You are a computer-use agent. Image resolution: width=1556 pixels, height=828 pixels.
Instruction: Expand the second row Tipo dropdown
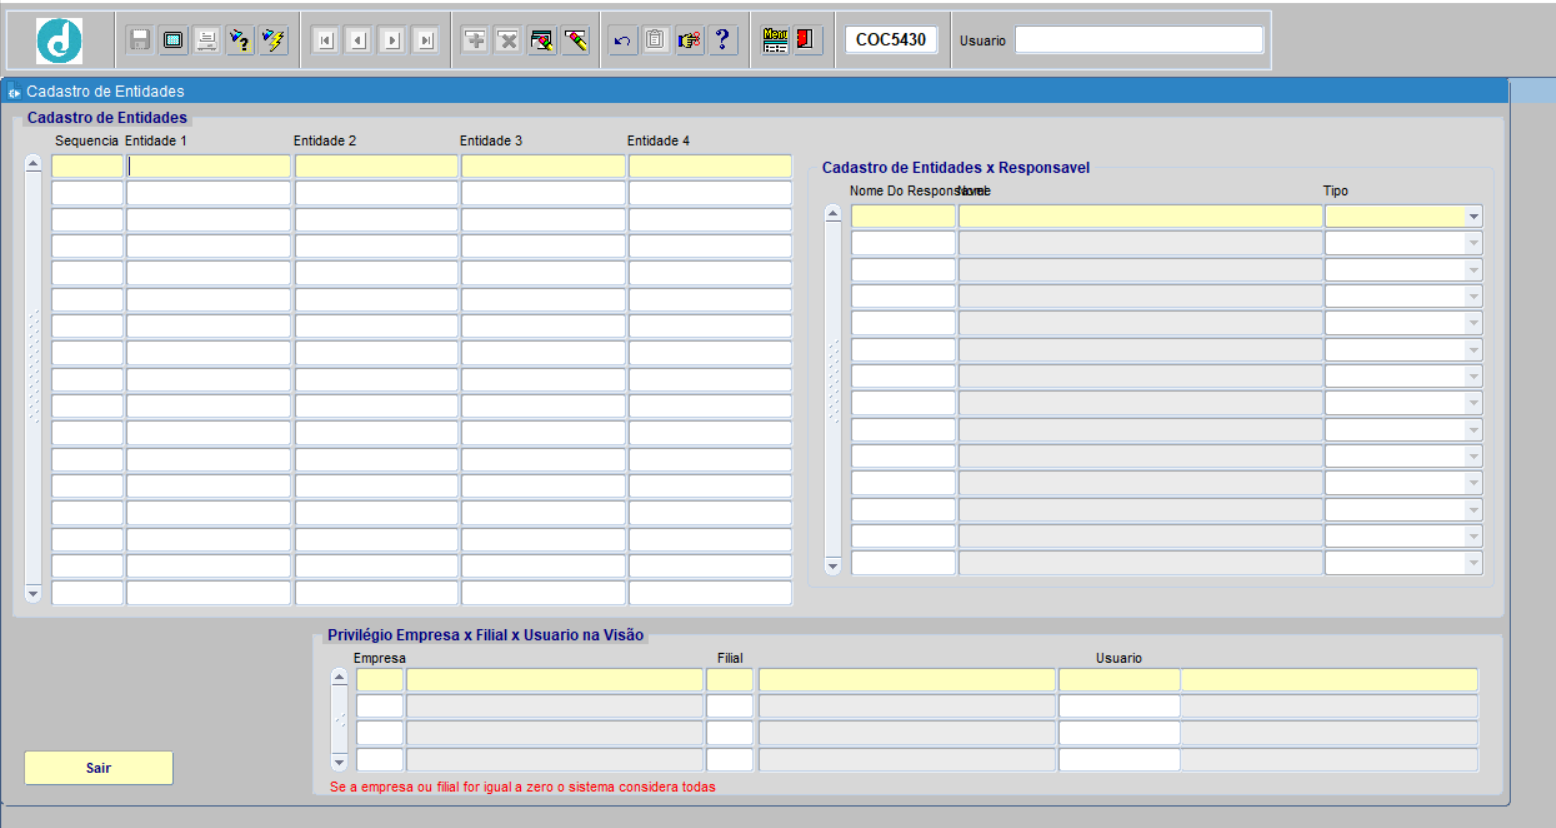point(1473,243)
